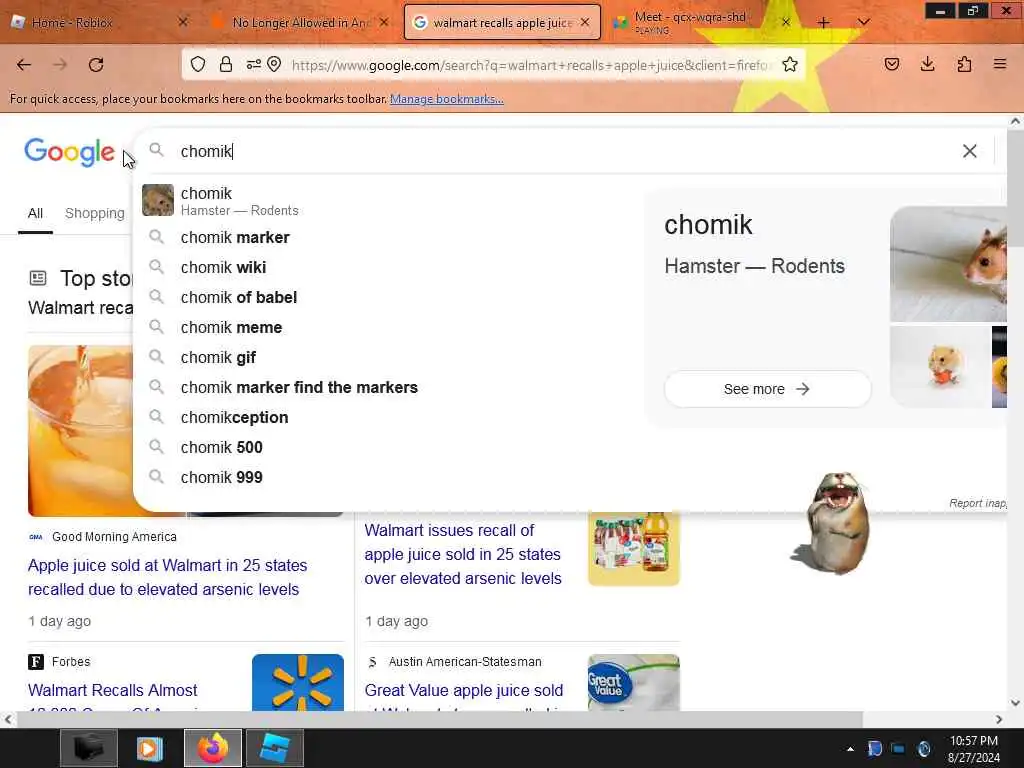1024x768 pixels.
Task: Bookmark this page with the star
Action: 790,64
